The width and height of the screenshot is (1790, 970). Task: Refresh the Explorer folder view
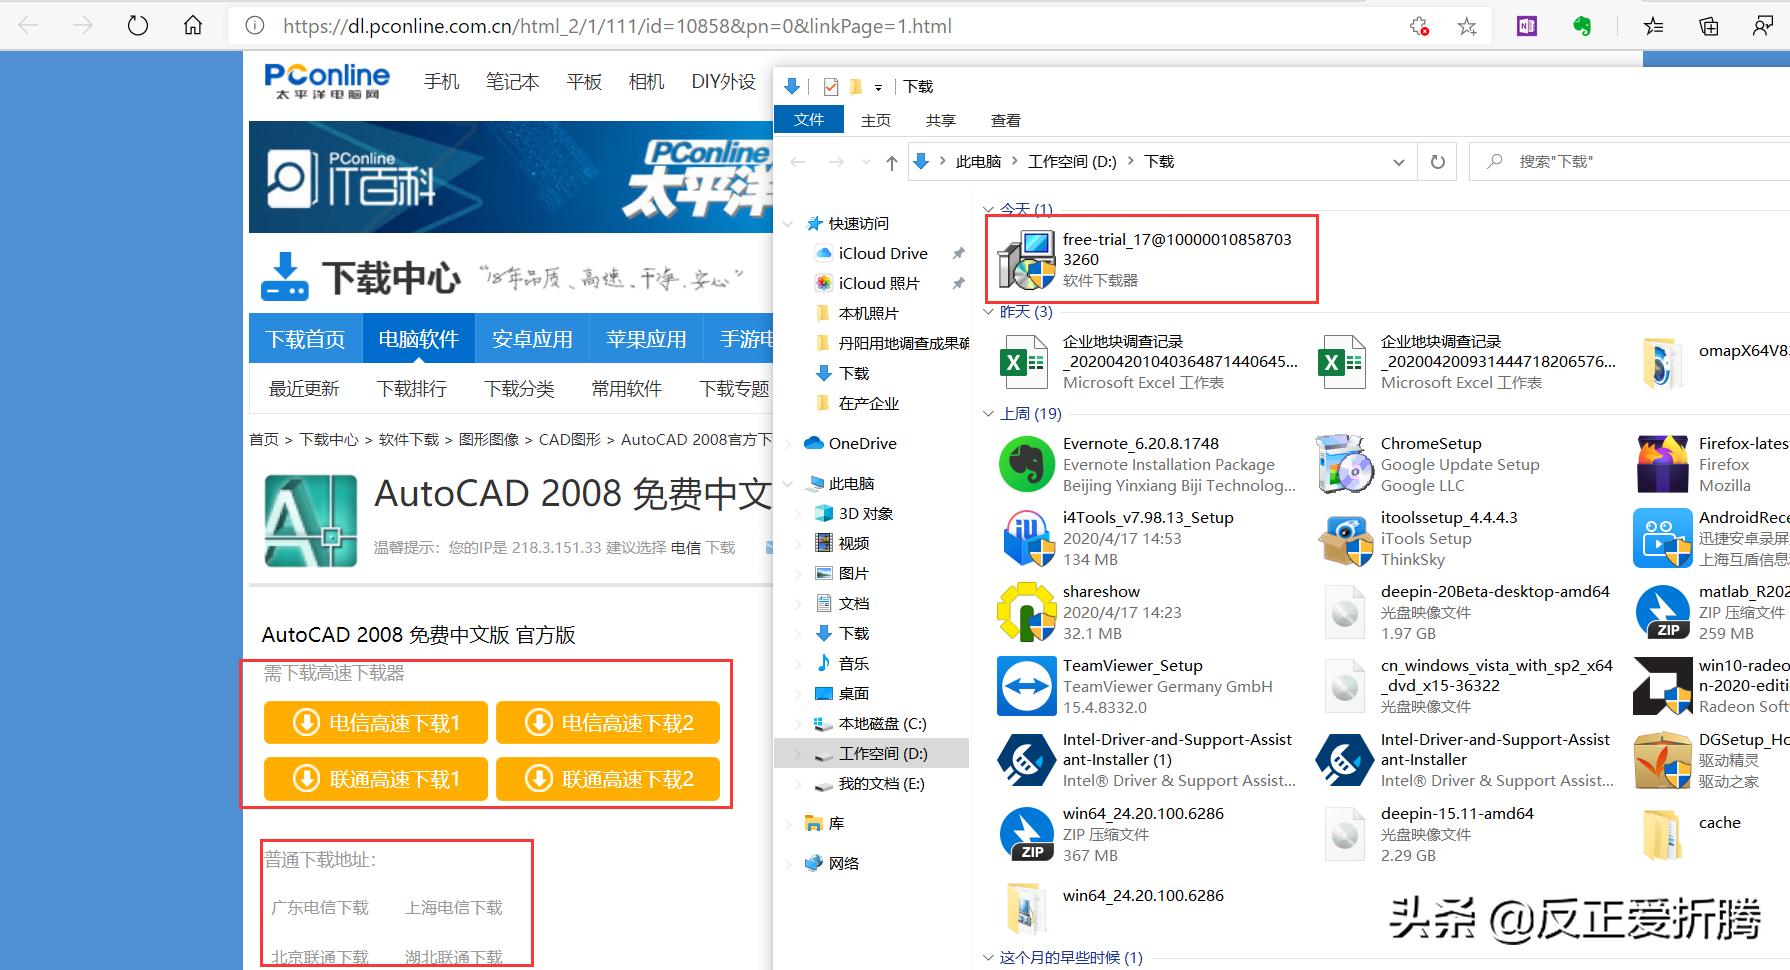point(1438,162)
